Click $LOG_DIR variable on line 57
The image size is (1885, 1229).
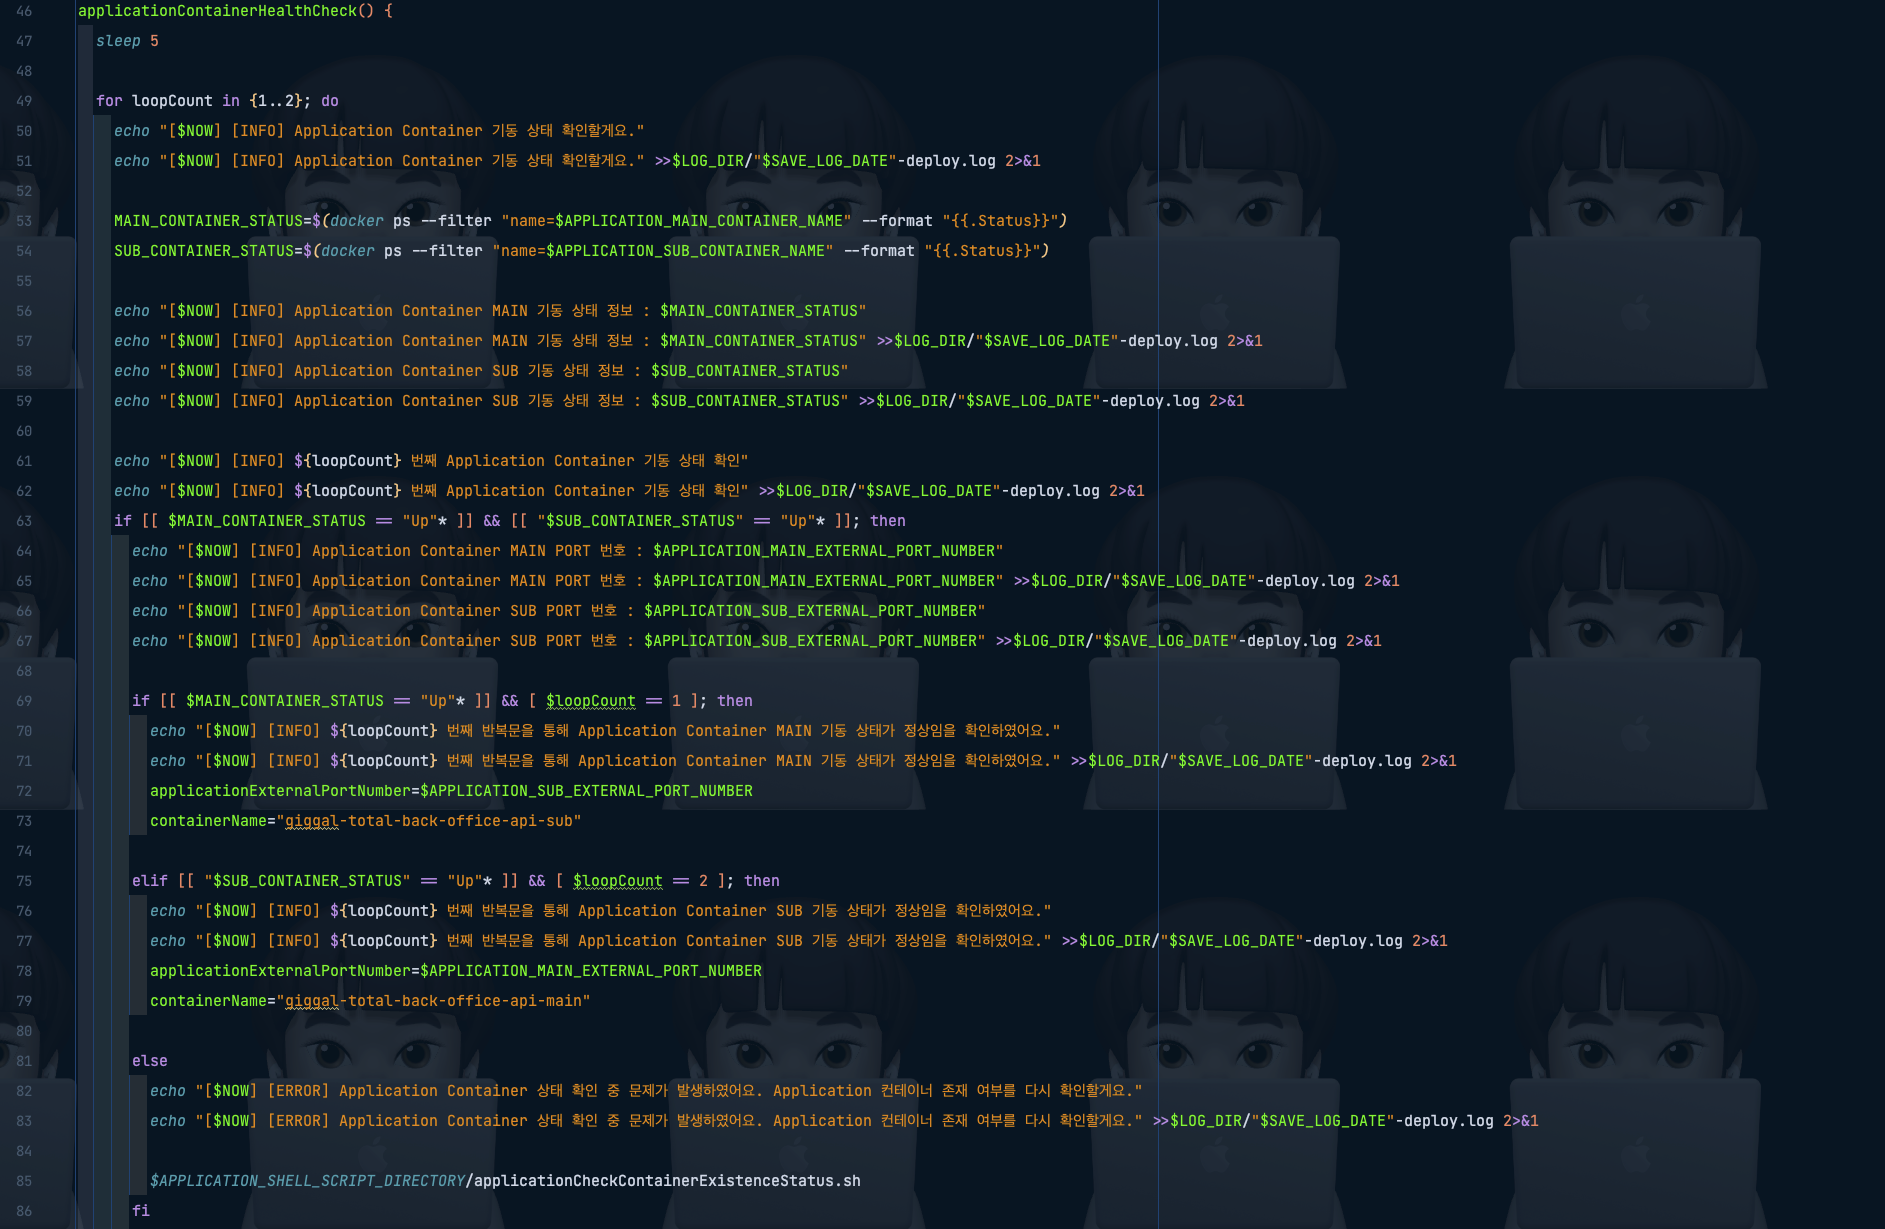pyautogui.click(x=930, y=341)
